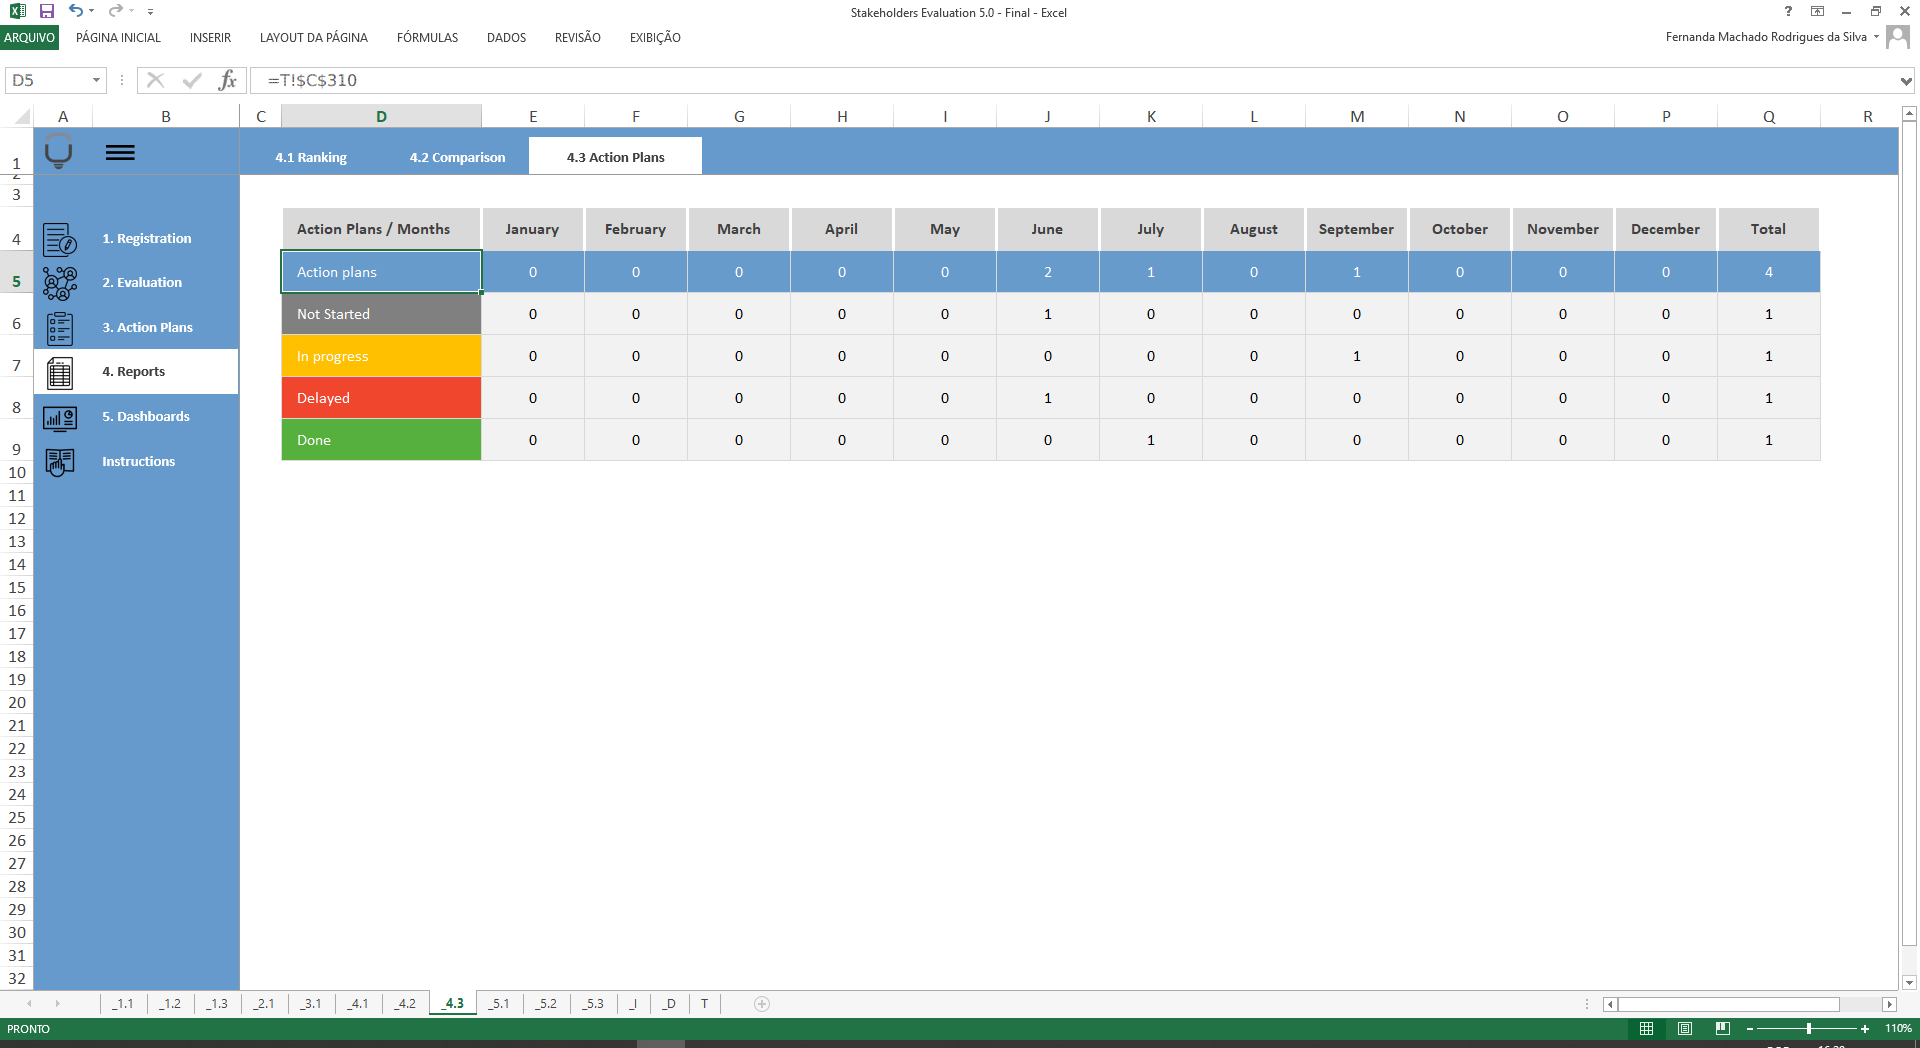1920x1048 pixels.
Task: Open the Undo dropdown arrow
Action: click(92, 11)
